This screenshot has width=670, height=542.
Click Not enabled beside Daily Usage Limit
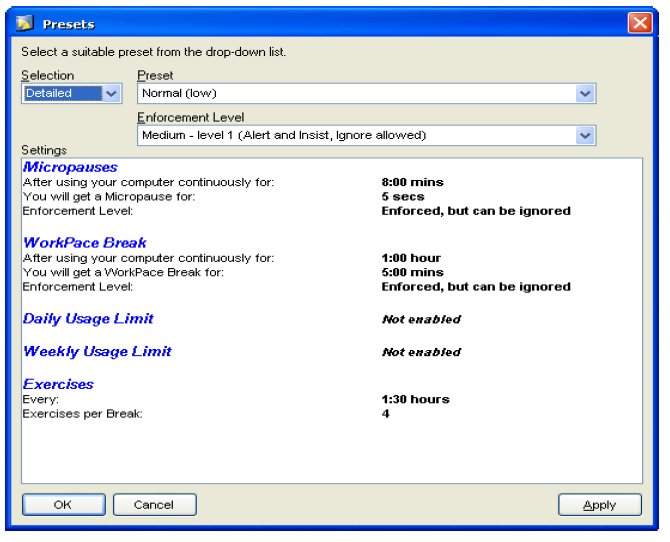click(421, 319)
